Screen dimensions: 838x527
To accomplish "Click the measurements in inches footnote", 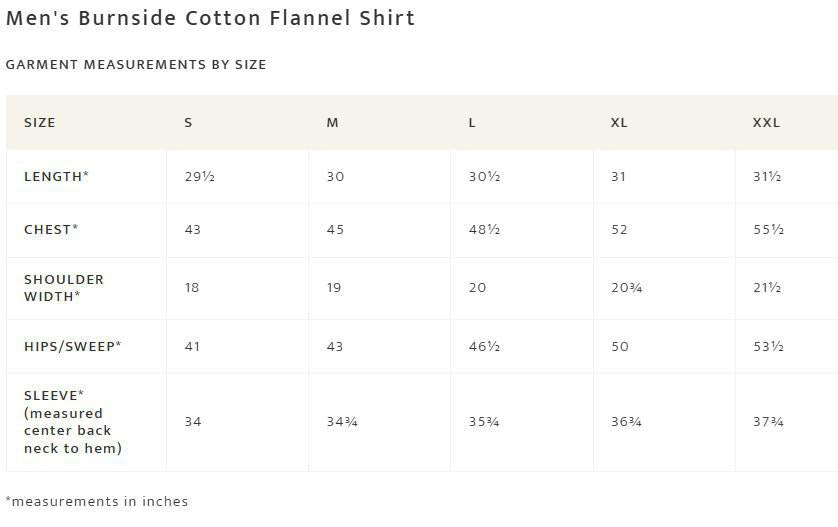I will 97,501.
